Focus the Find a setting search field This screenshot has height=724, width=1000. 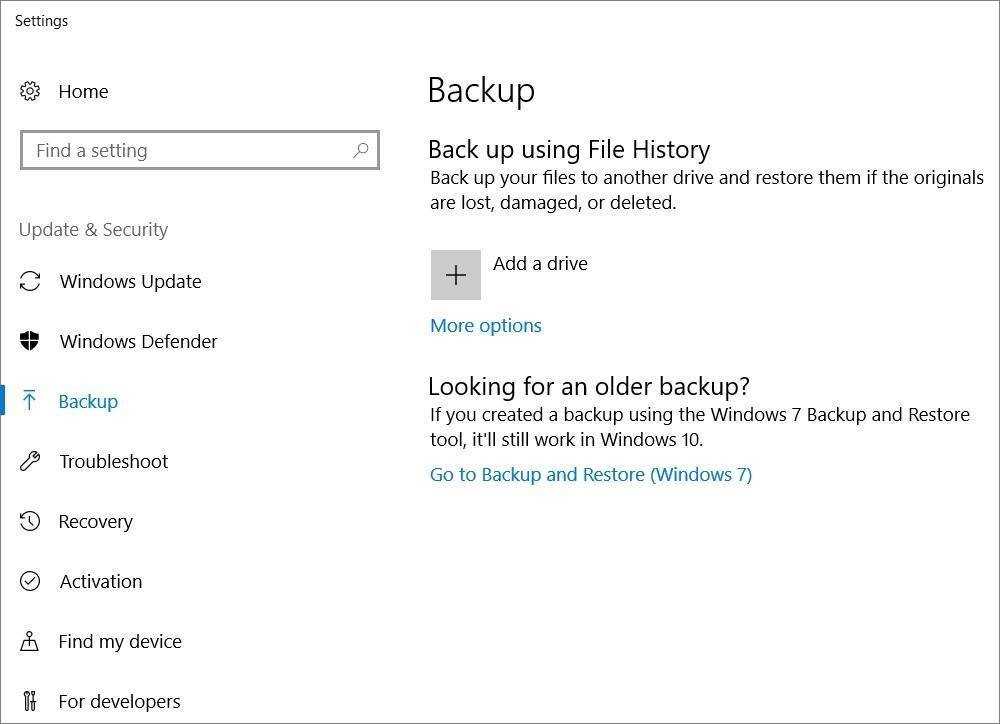pyautogui.click(x=190, y=151)
